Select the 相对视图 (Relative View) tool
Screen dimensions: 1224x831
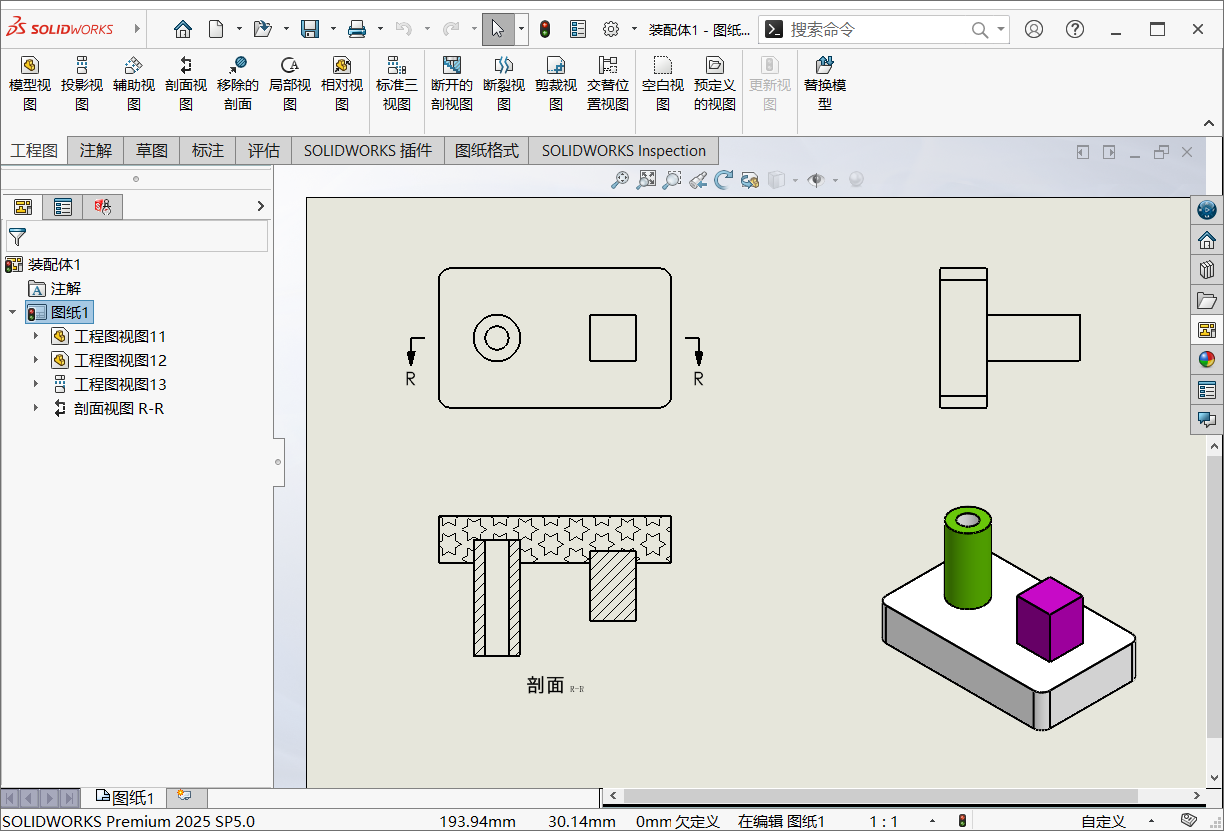click(342, 84)
